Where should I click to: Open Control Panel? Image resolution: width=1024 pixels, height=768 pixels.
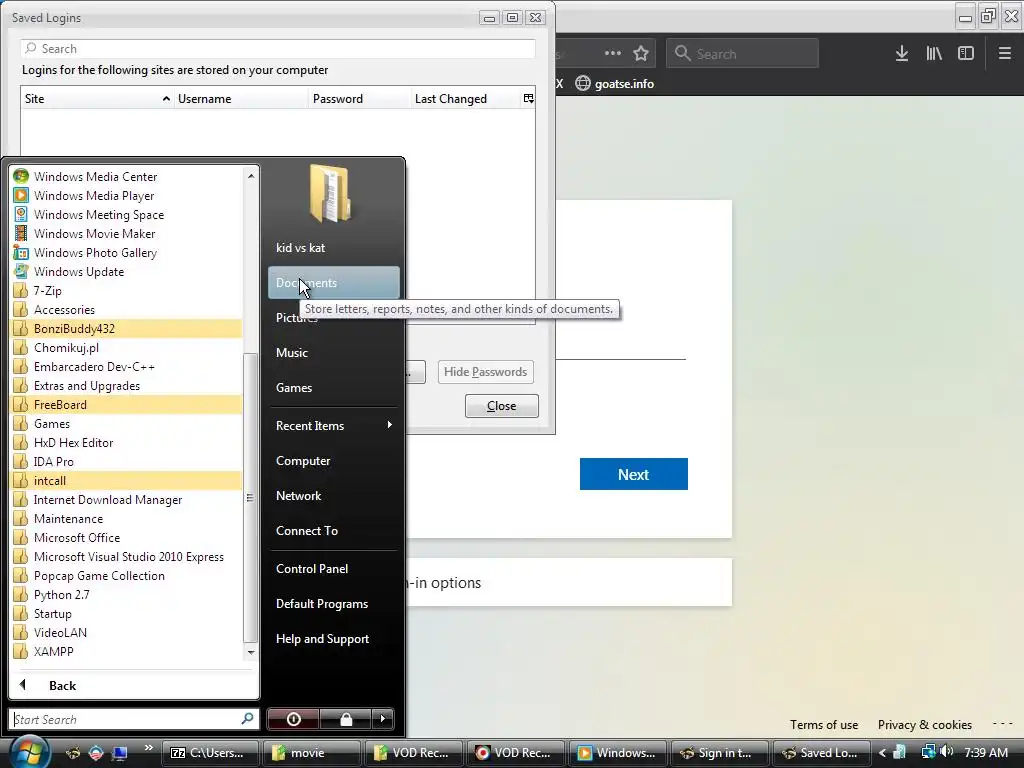tap(334, 569)
